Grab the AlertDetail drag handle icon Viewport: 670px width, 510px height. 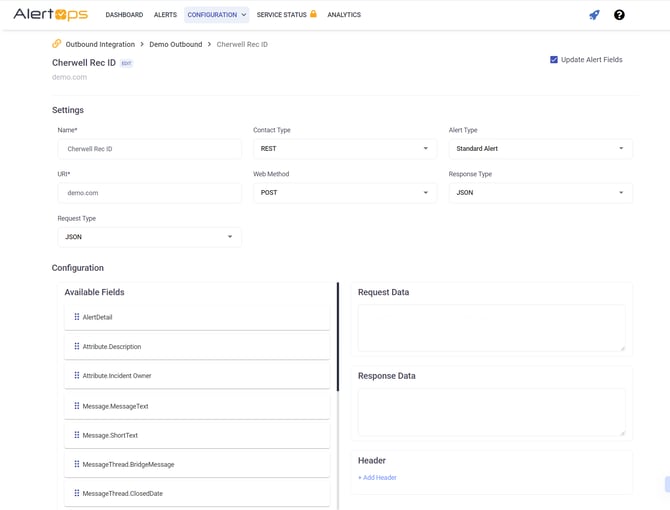tap(77, 317)
